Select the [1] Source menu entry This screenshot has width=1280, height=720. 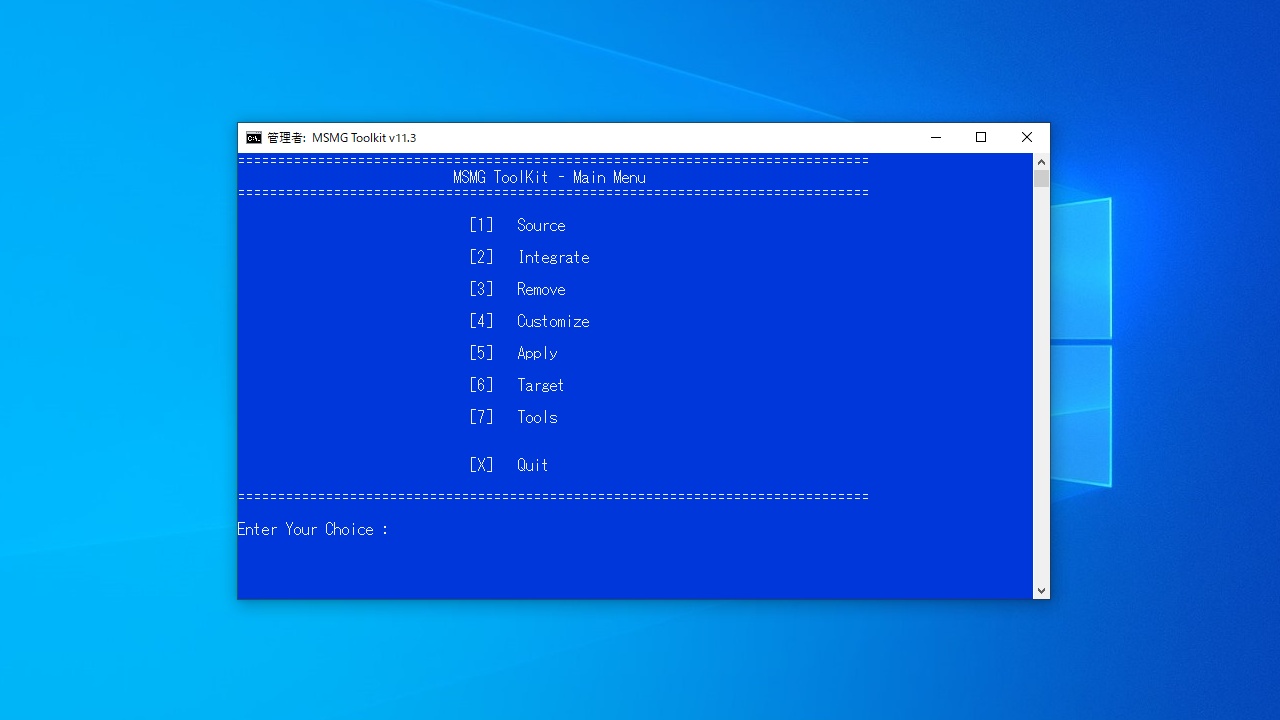click(x=517, y=225)
